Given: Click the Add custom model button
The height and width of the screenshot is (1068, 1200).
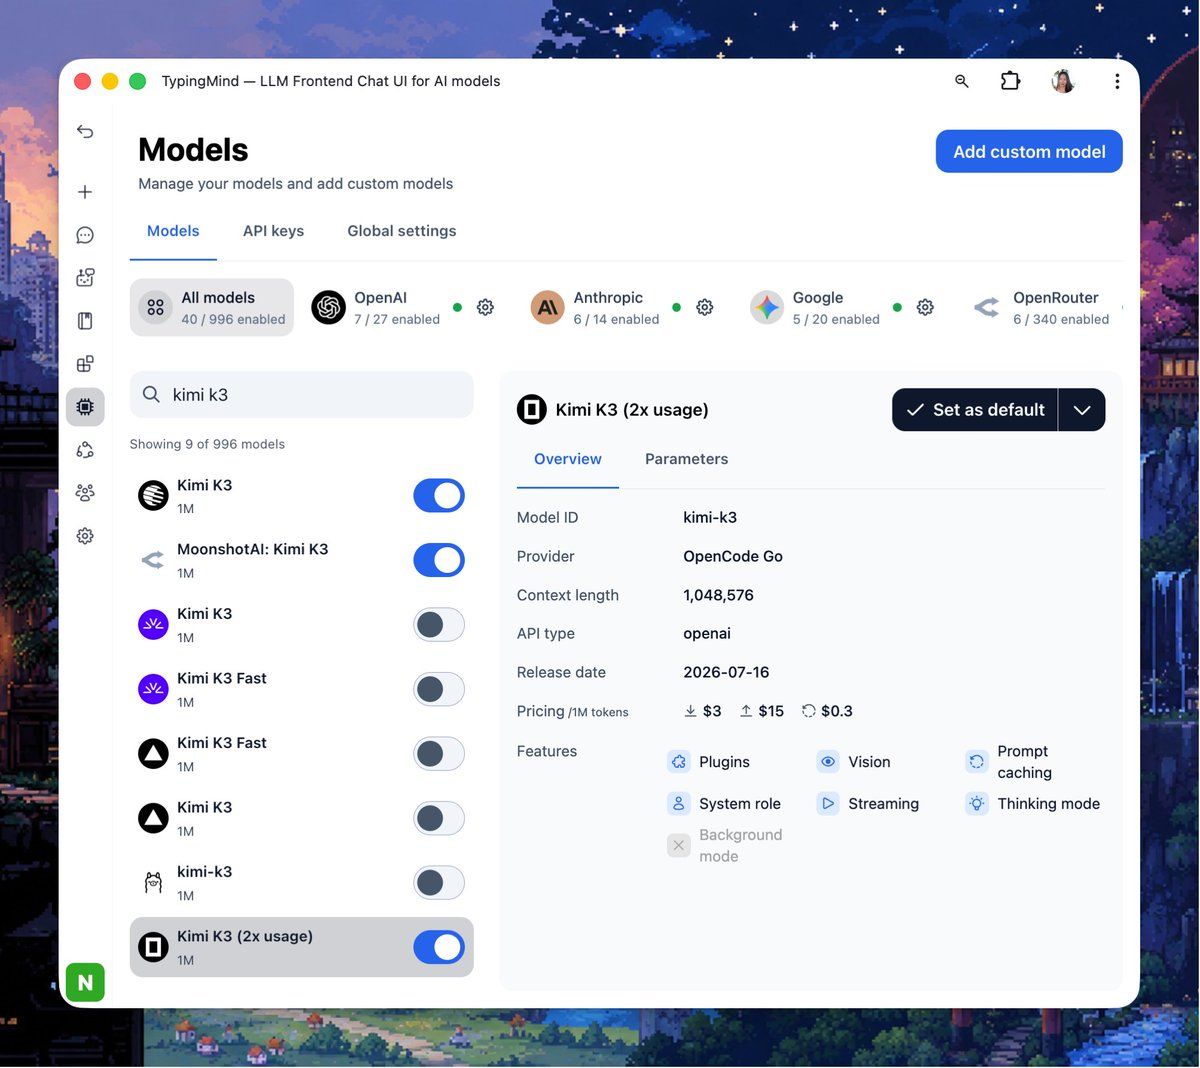Looking at the screenshot, I should click(1029, 152).
